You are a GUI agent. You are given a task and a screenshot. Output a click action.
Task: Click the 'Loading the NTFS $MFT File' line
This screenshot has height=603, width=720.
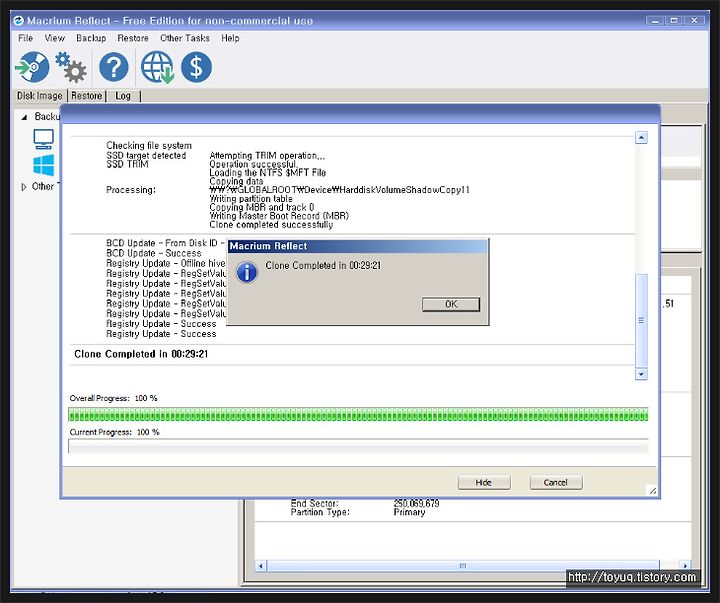coord(268,173)
